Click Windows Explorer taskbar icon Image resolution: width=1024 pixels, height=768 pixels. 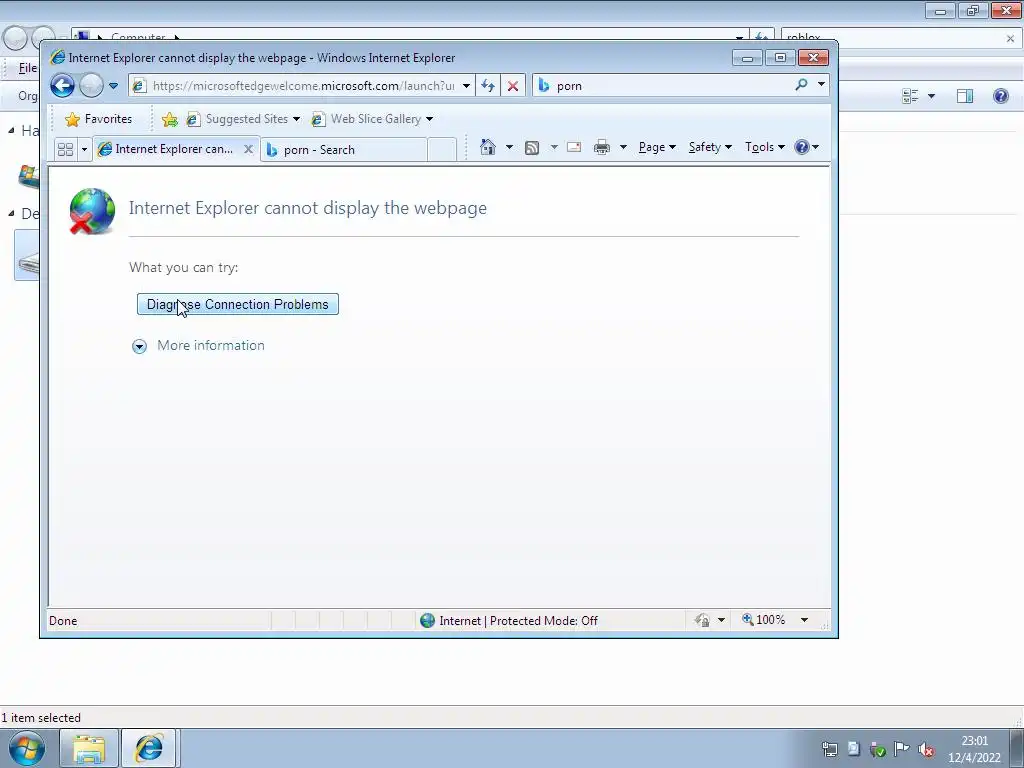(89, 748)
